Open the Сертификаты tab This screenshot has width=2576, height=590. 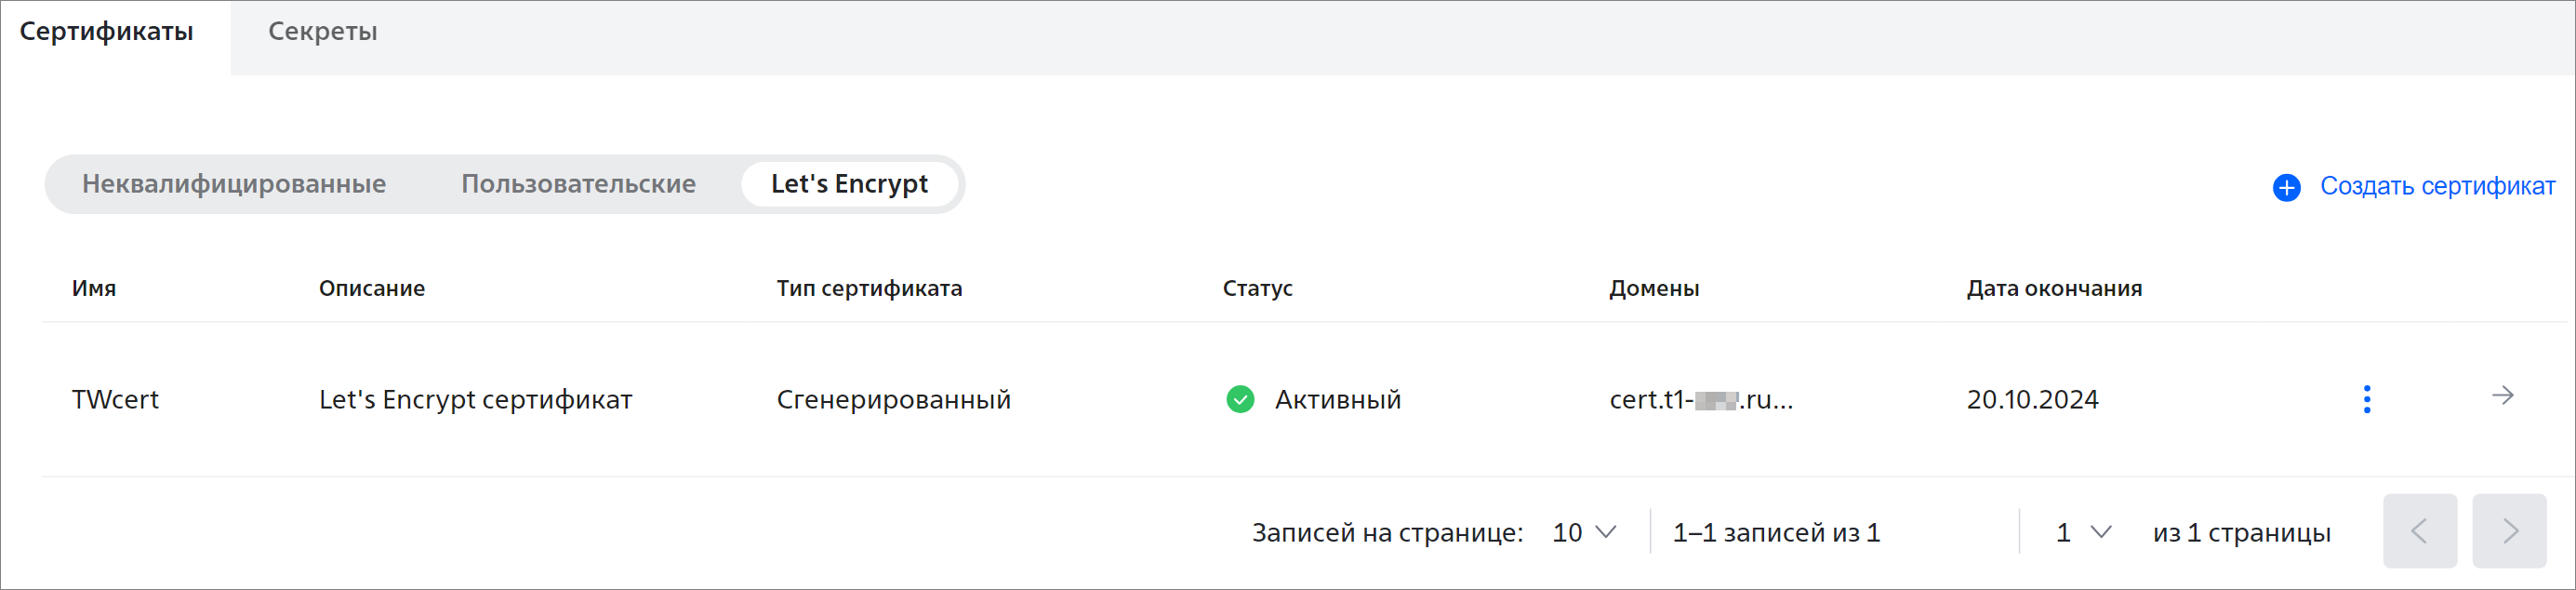pyautogui.click(x=107, y=31)
